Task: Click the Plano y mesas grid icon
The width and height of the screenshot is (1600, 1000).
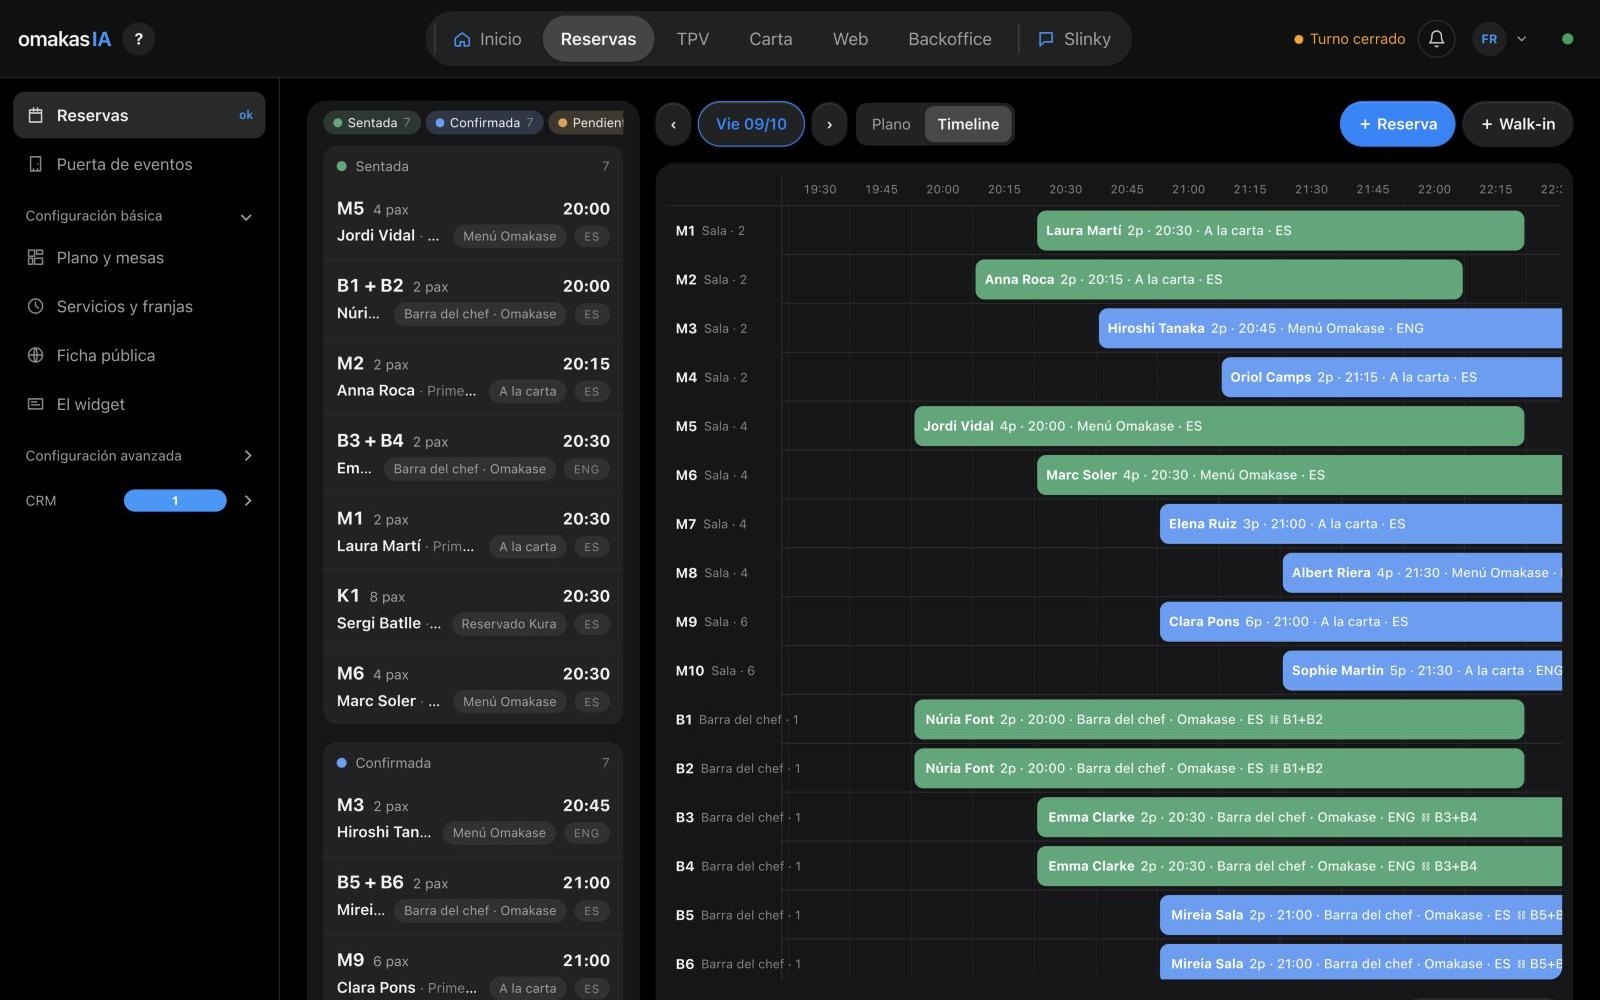Action: (35, 257)
